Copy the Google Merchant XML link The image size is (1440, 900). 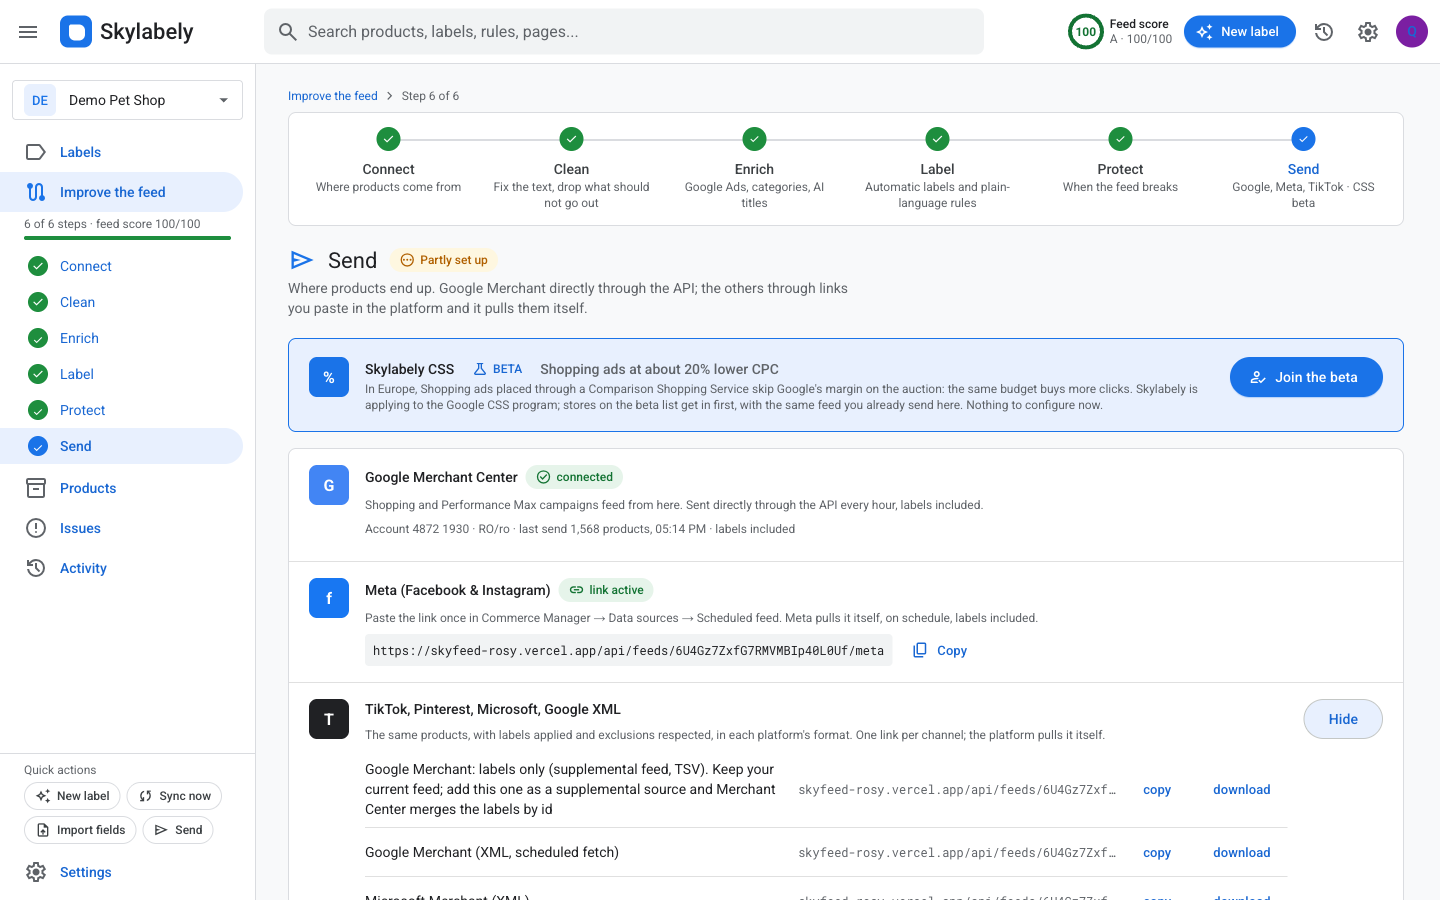(x=1157, y=853)
